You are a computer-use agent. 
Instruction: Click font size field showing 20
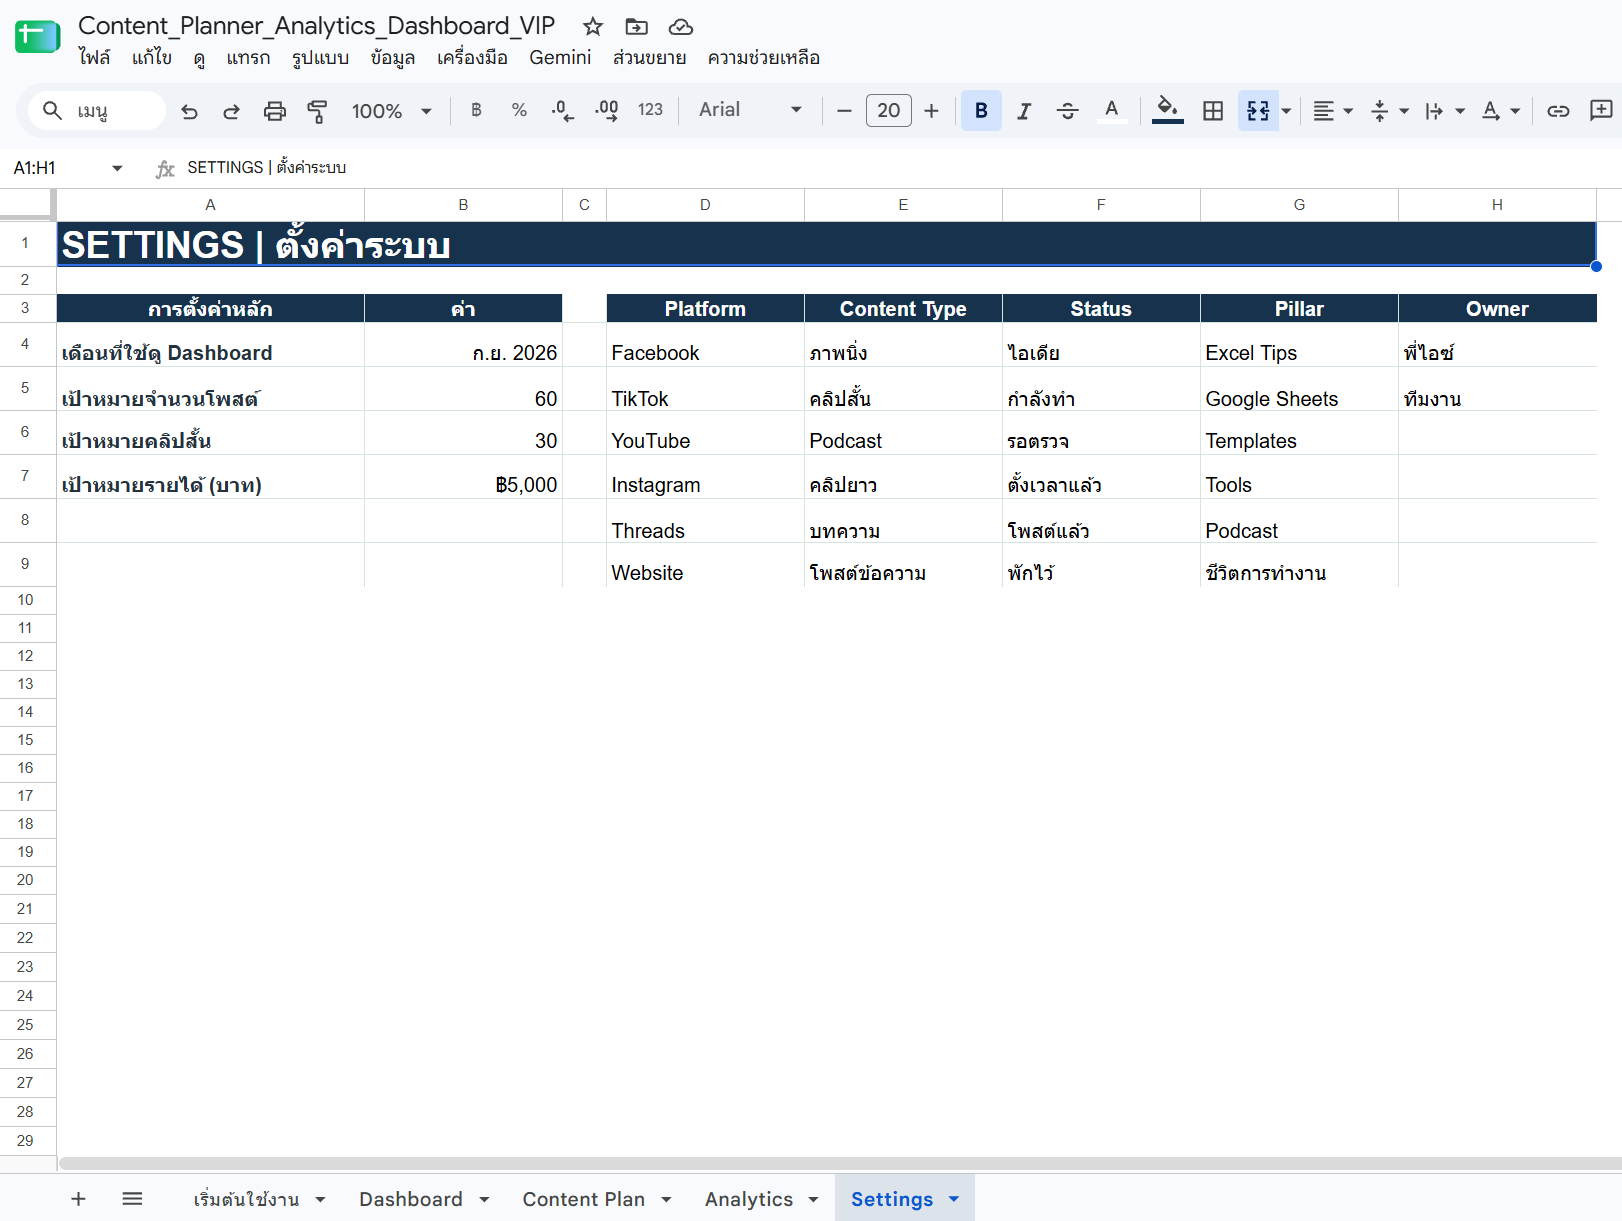click(x=888, y=111)
